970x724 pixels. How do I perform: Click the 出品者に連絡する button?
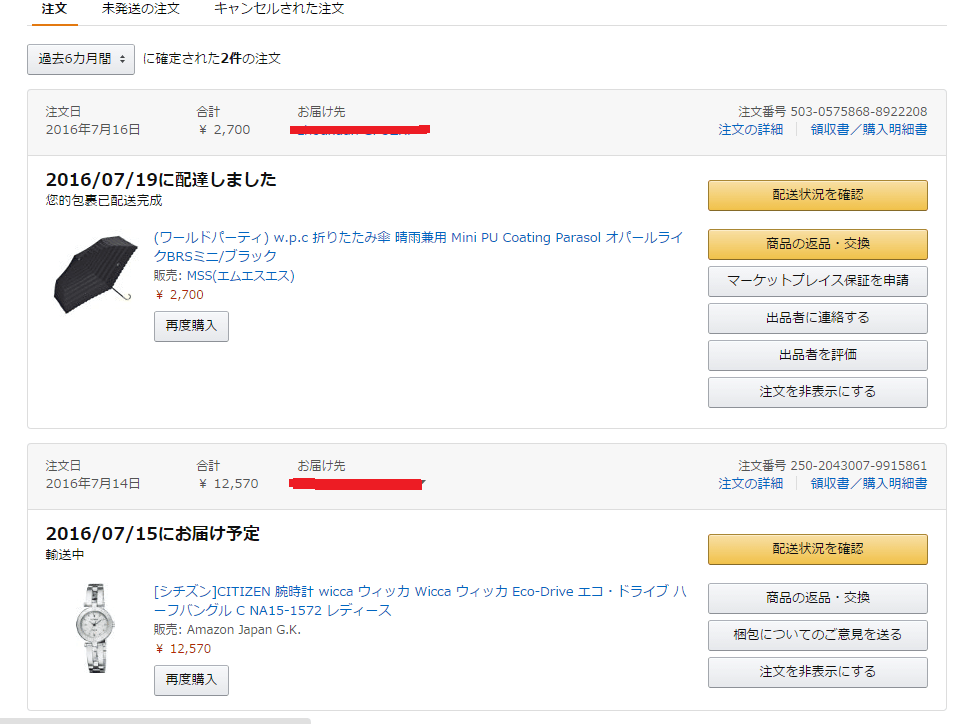817,318
